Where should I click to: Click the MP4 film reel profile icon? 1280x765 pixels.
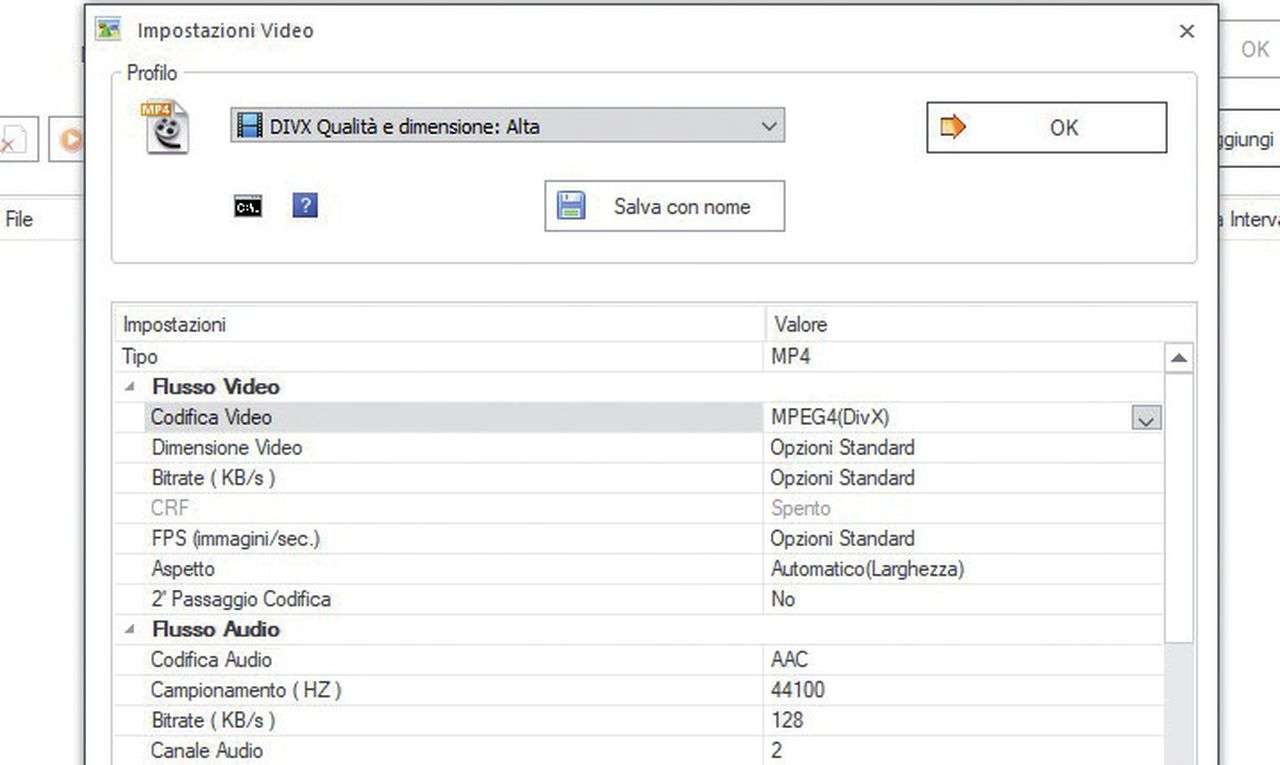[165, 127]
